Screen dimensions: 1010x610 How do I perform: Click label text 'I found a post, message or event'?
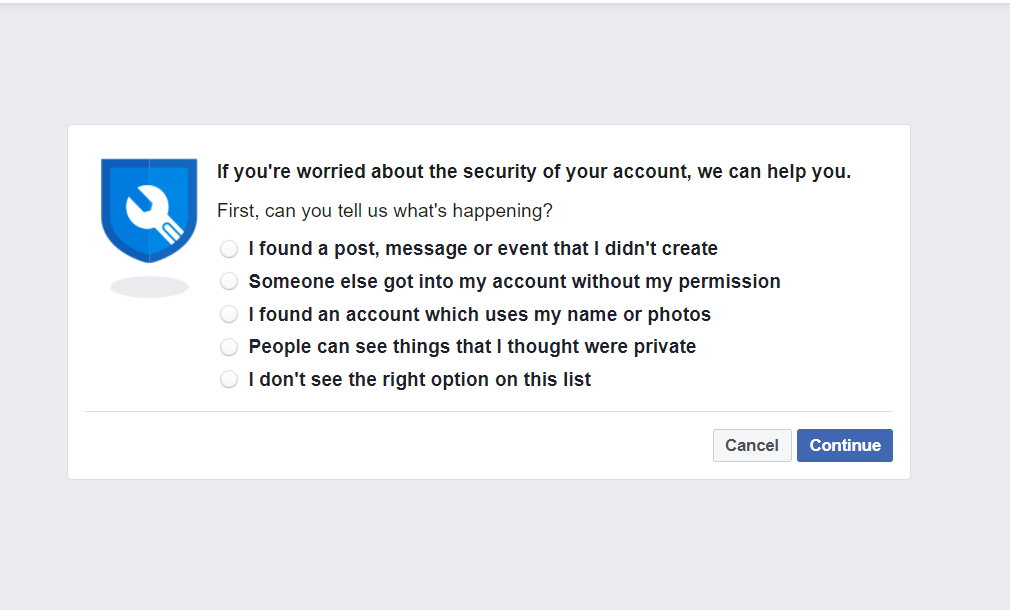(x=483, y=249)
